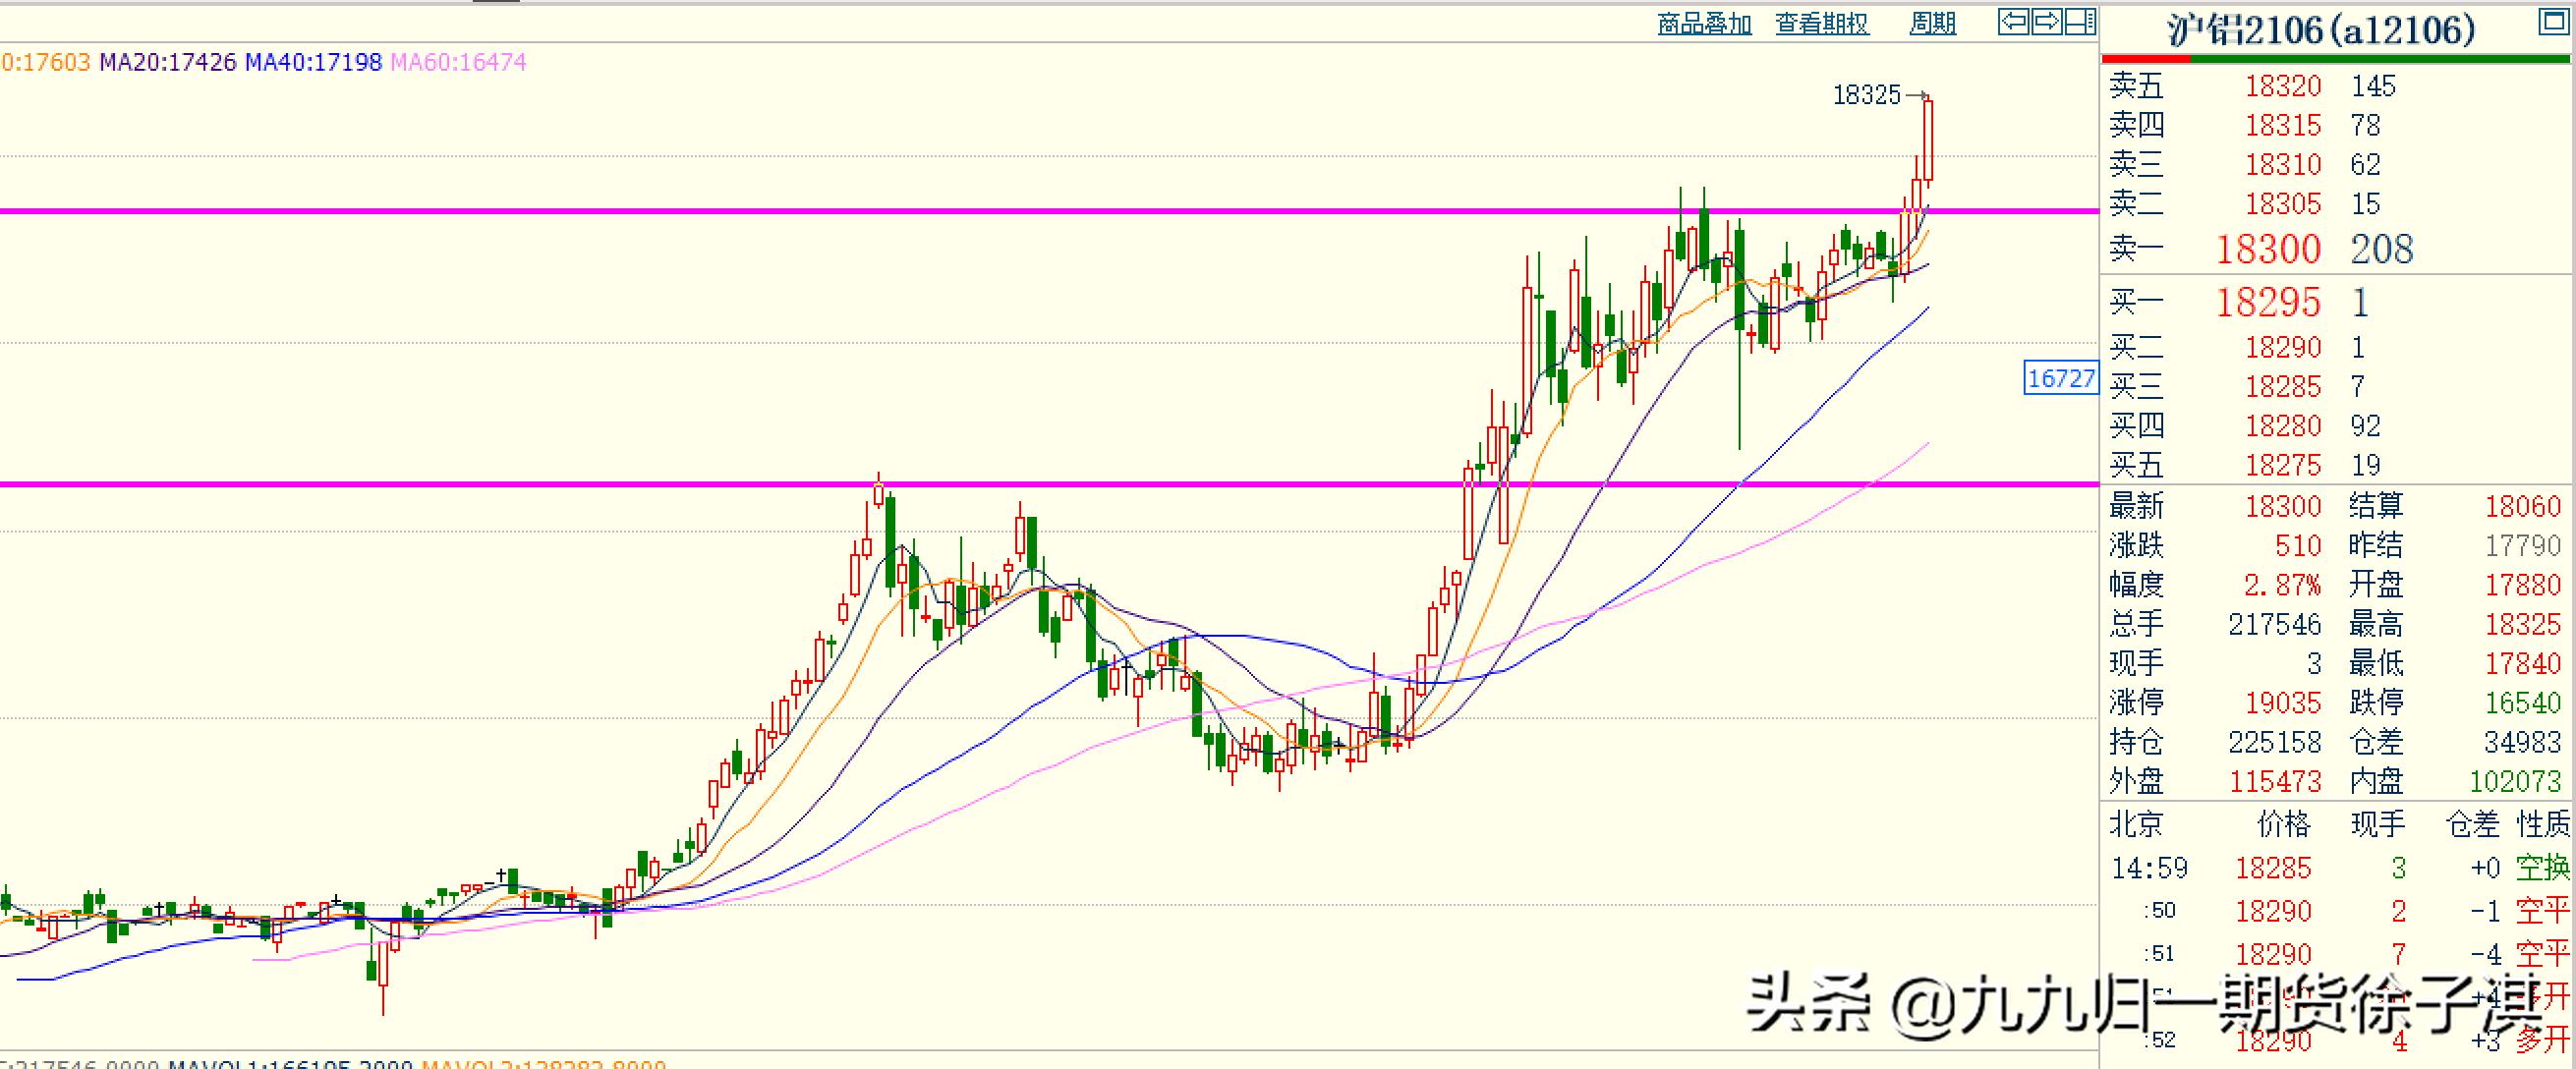Viewport: 2576px width, 1069px height.
Task: Click the 买一 bid price 18295
Action: 2267,302
